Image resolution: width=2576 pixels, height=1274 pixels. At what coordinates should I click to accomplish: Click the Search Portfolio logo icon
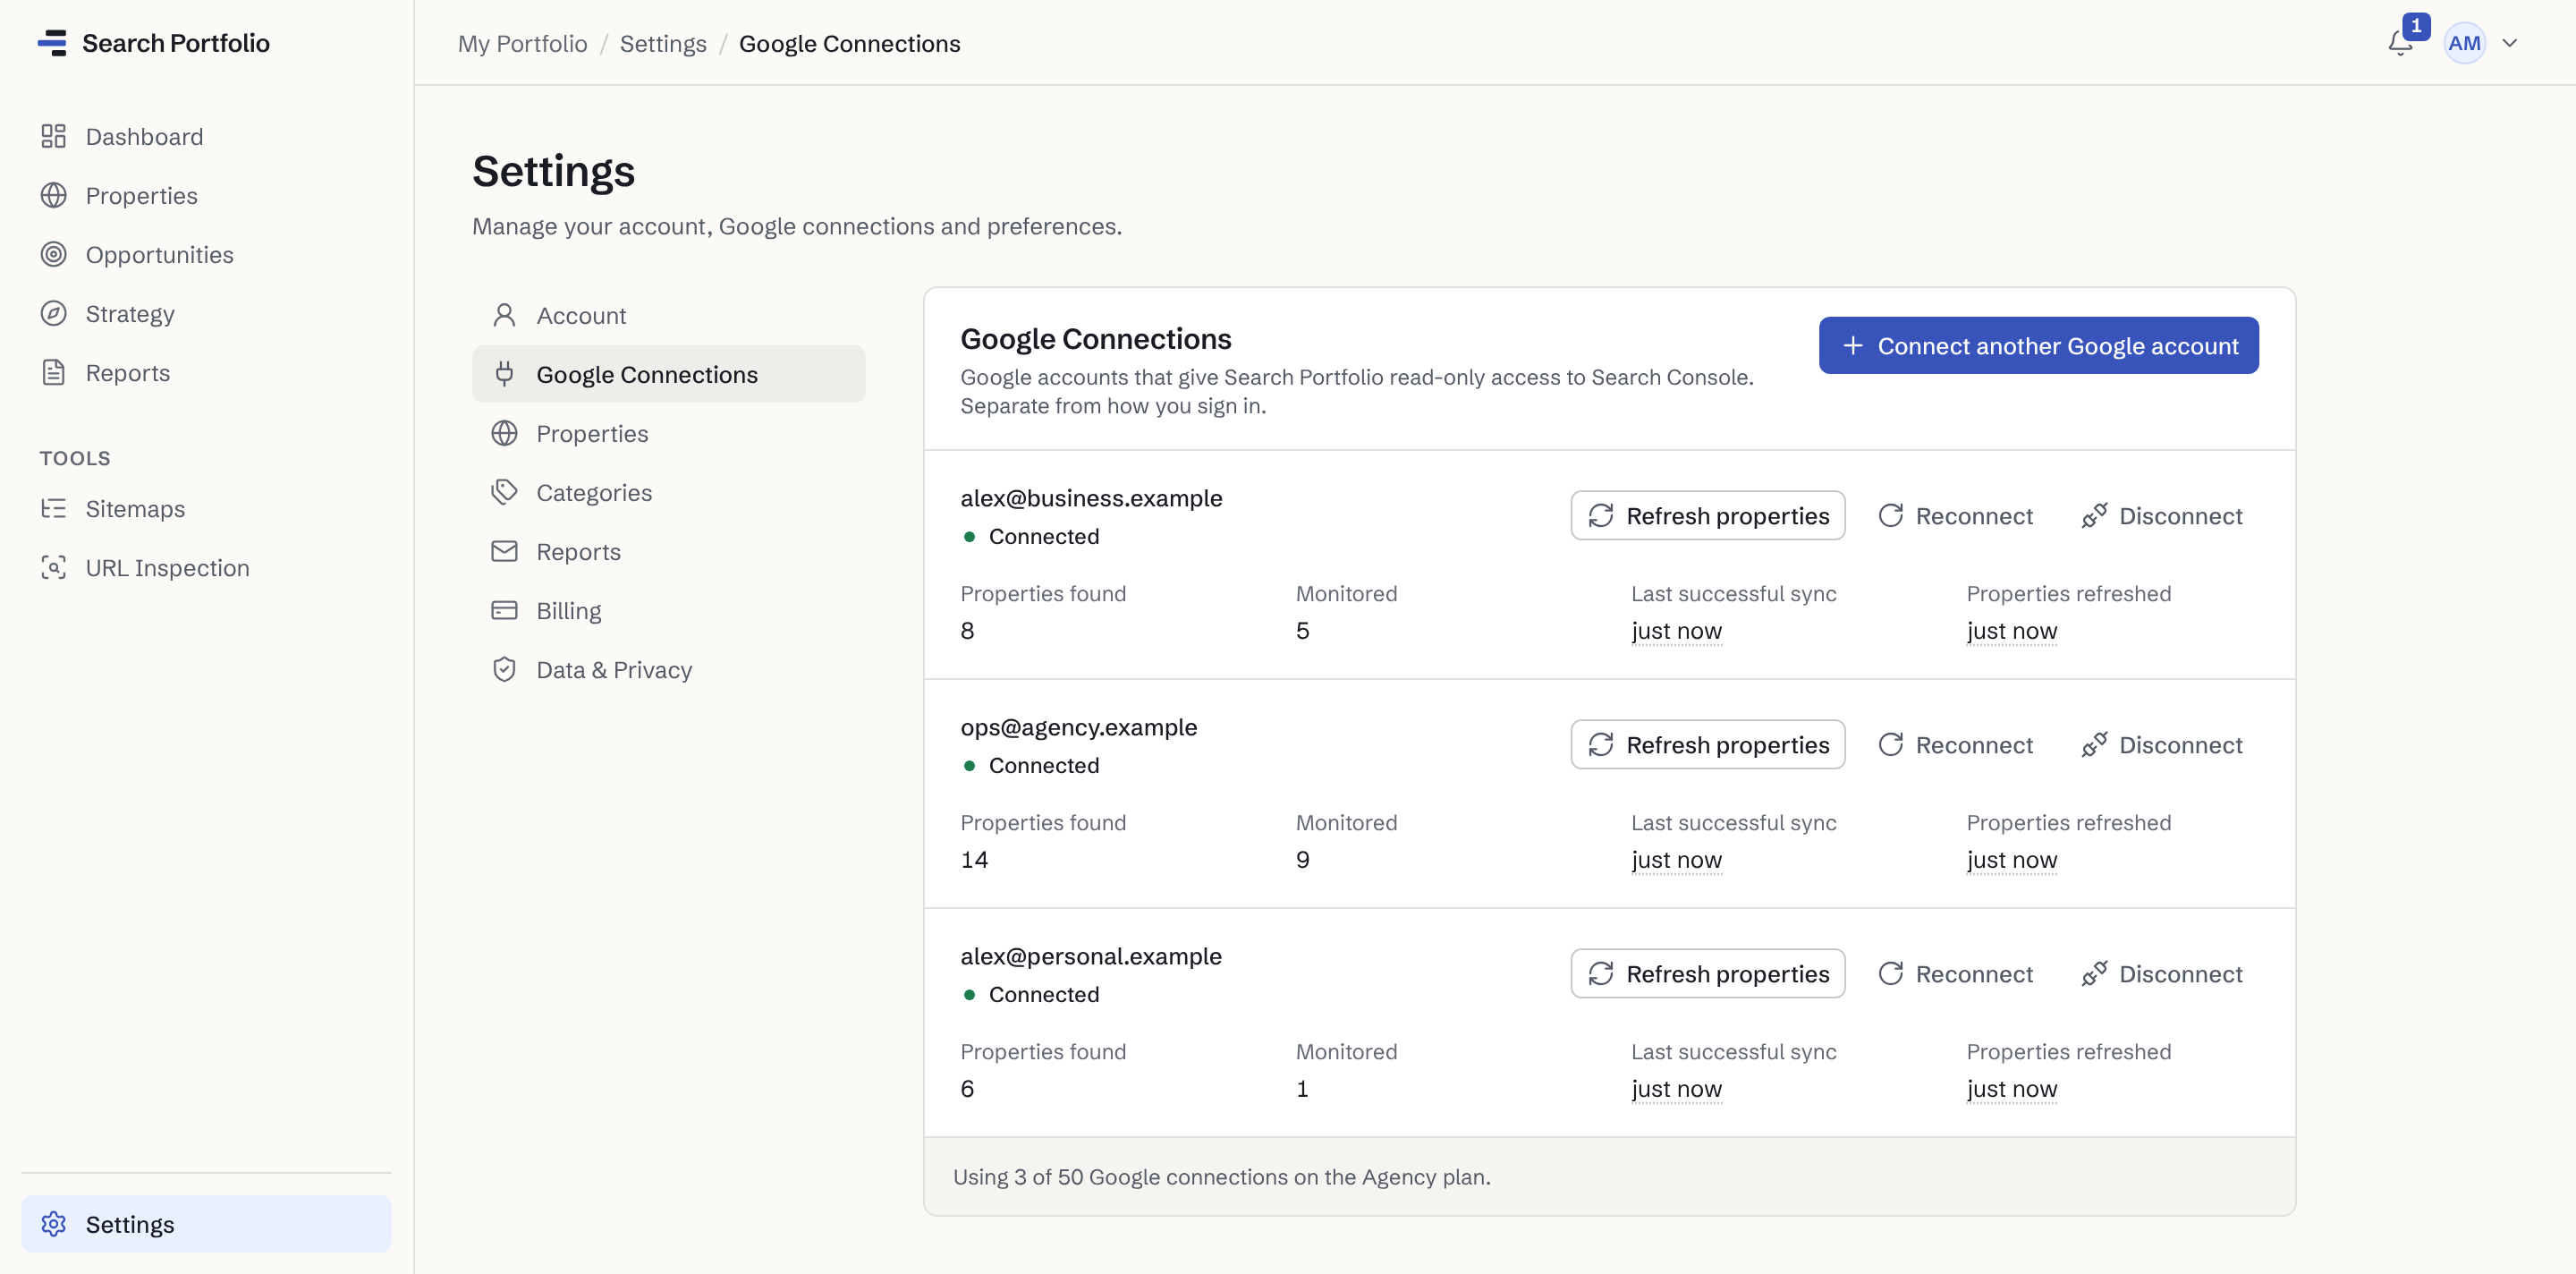point(52,43)
